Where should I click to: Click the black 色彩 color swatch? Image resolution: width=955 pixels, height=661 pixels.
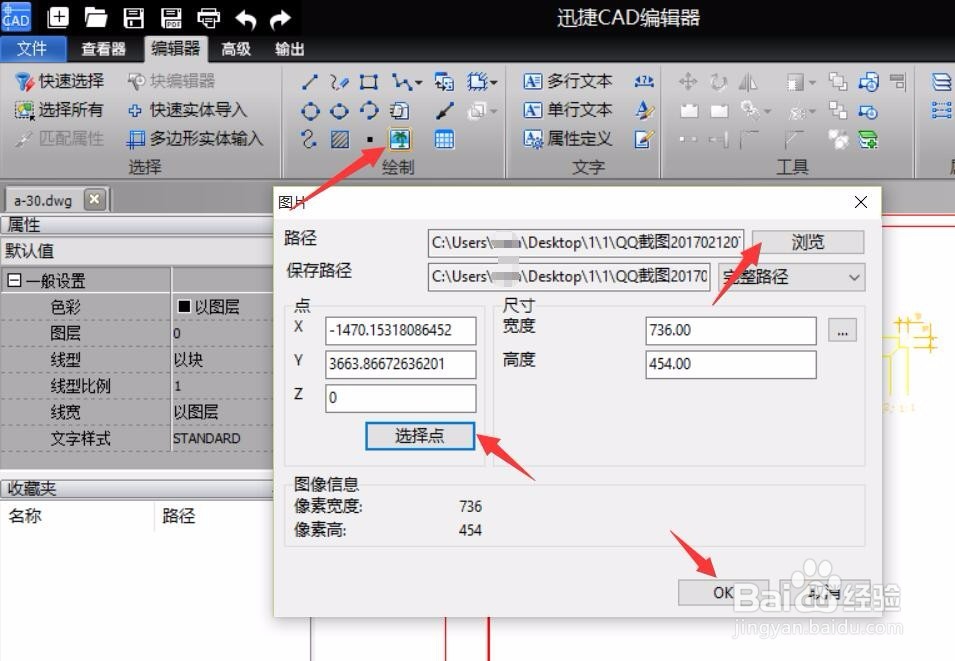tap(184, 306)
